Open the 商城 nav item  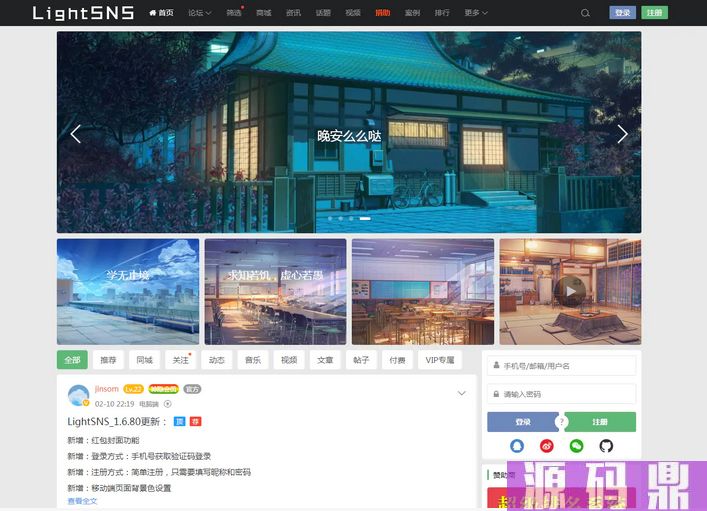coord(264,13)
